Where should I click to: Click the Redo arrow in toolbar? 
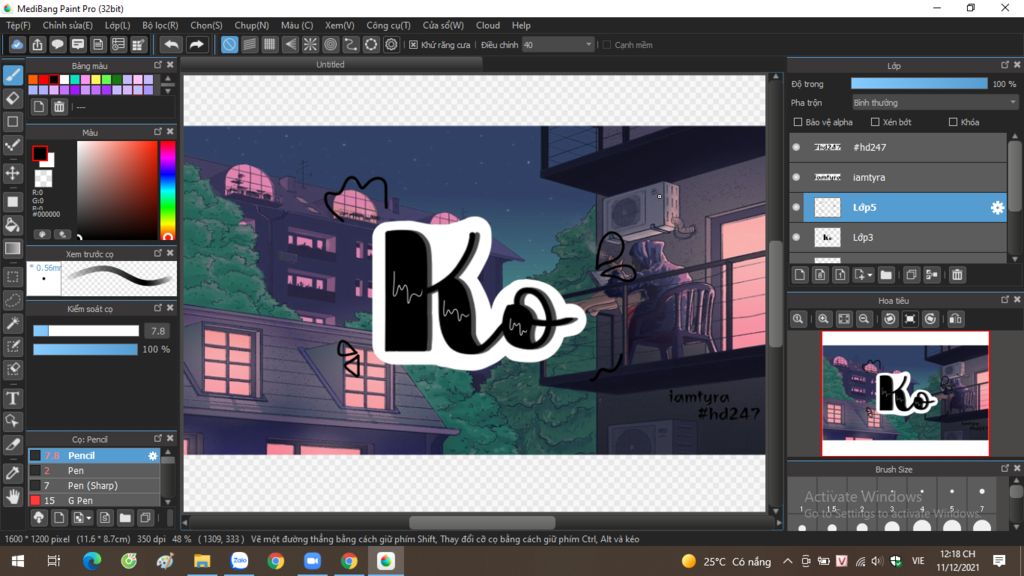point(196,44)
